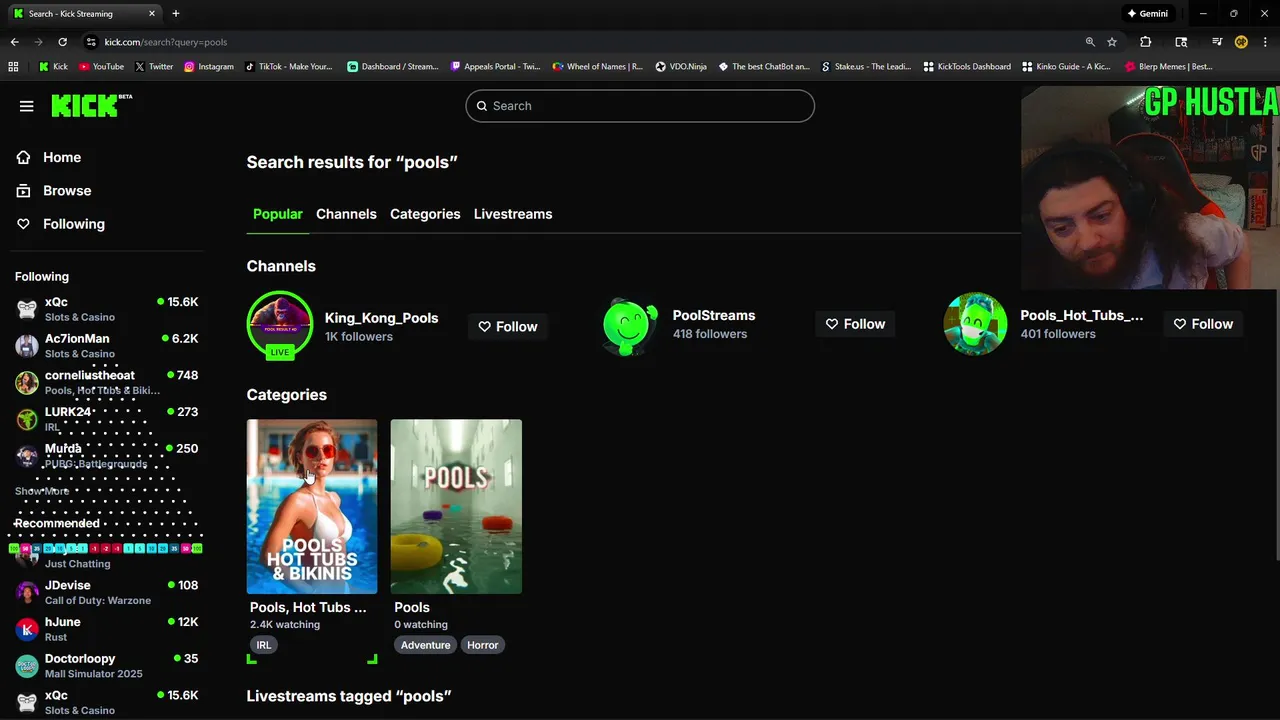The image size is (1280, 720).
Task: Click the Horror tag
Action: coord(482,645)
